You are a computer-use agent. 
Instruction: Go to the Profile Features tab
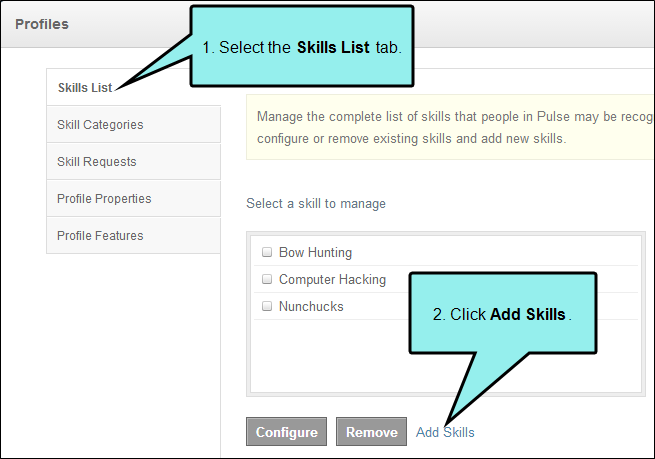pyautogui.click(x=133, y=236)
